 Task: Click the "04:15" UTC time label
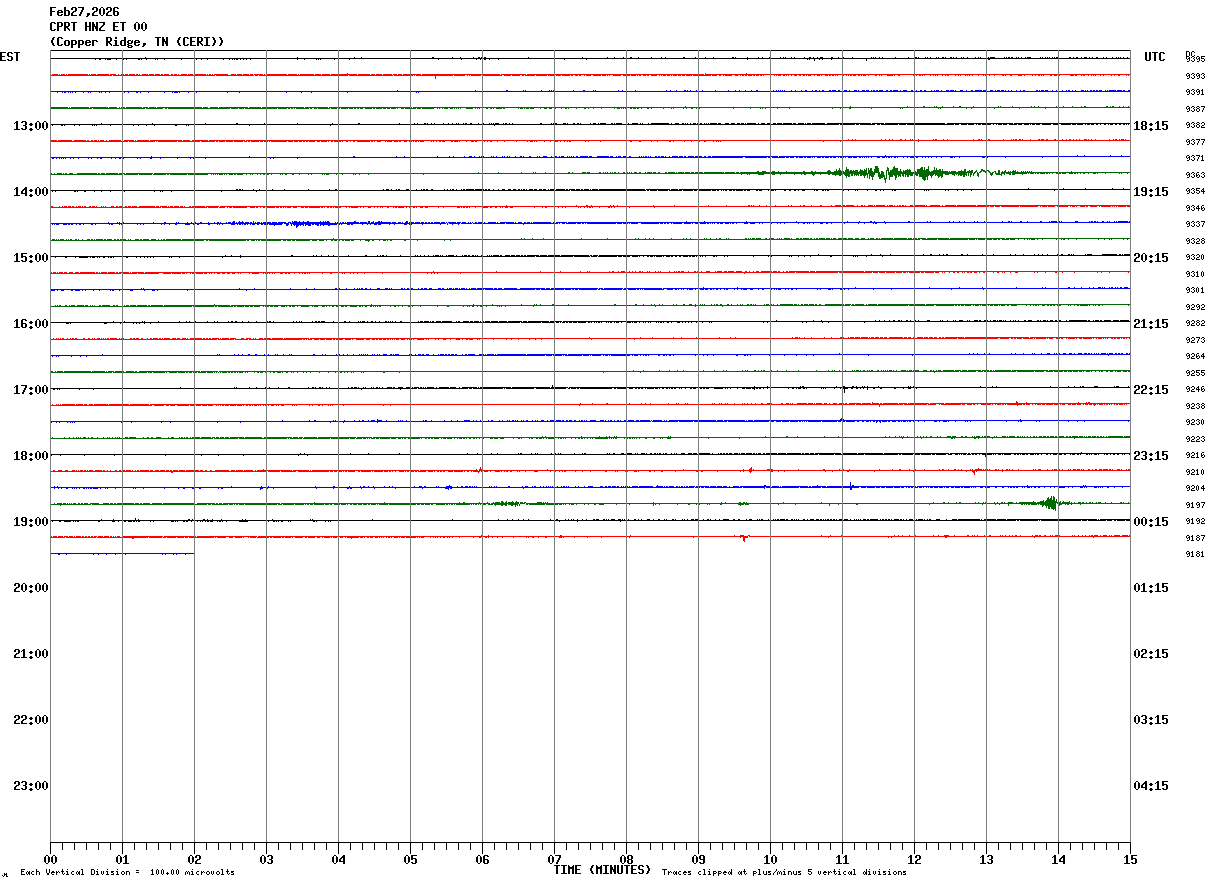click(1151, 786)
